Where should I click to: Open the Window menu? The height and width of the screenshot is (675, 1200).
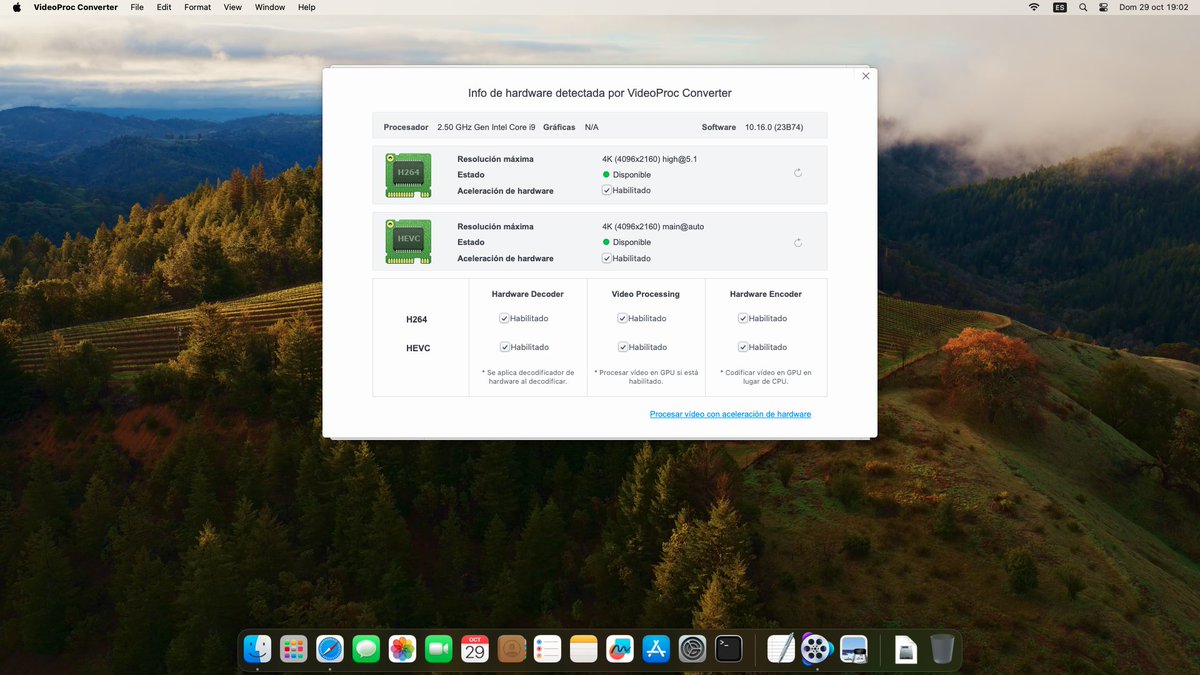(x=269, y=7)
